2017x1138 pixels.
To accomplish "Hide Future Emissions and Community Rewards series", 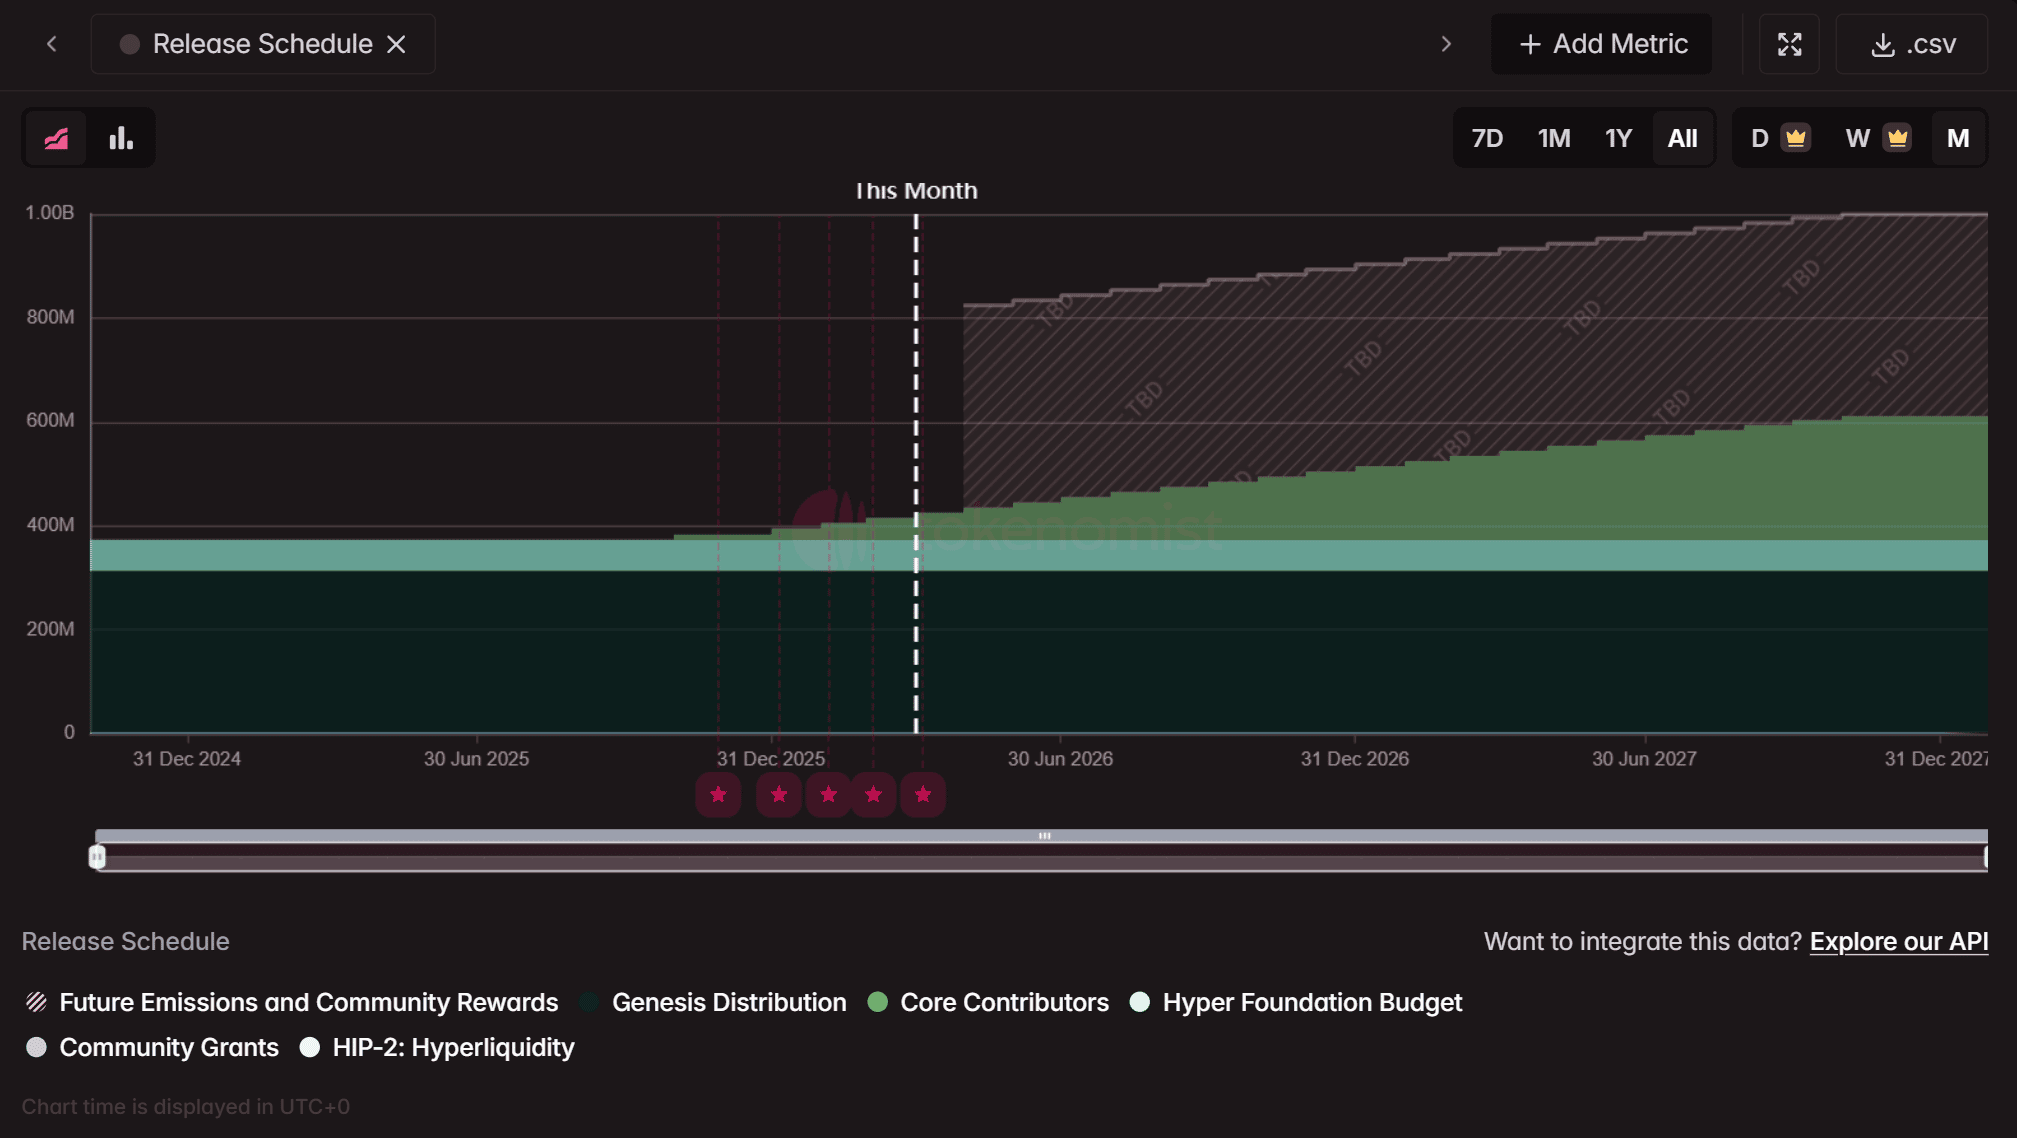I will (x=292, y=1002).
